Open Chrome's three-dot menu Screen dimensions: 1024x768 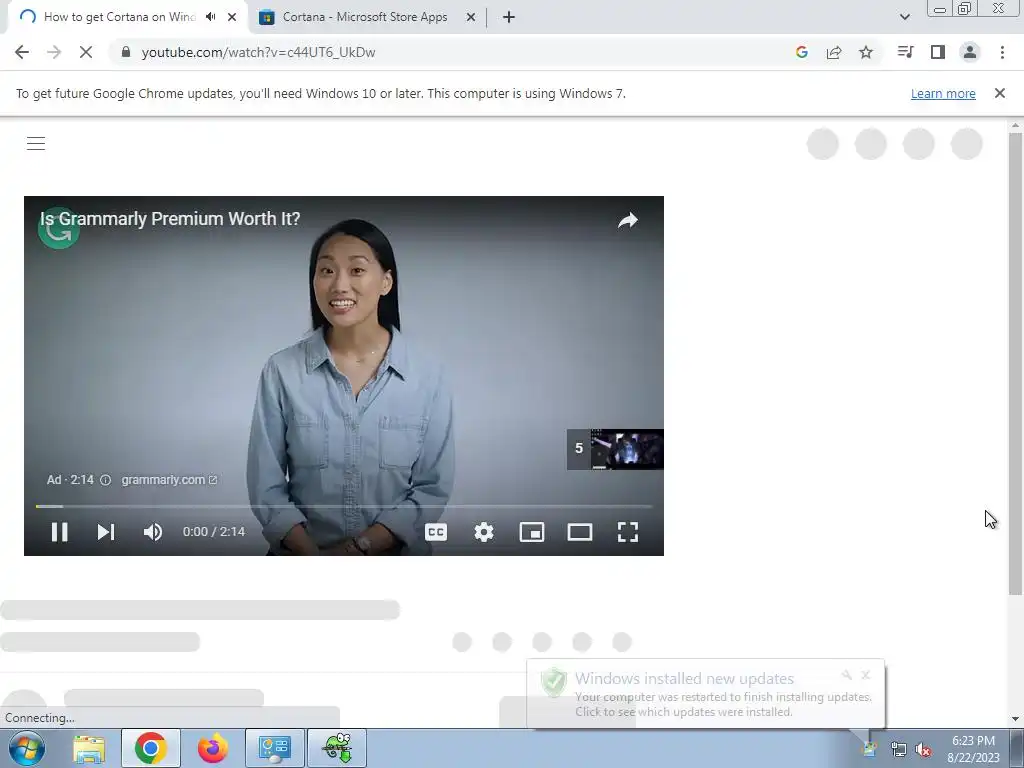1002,52
